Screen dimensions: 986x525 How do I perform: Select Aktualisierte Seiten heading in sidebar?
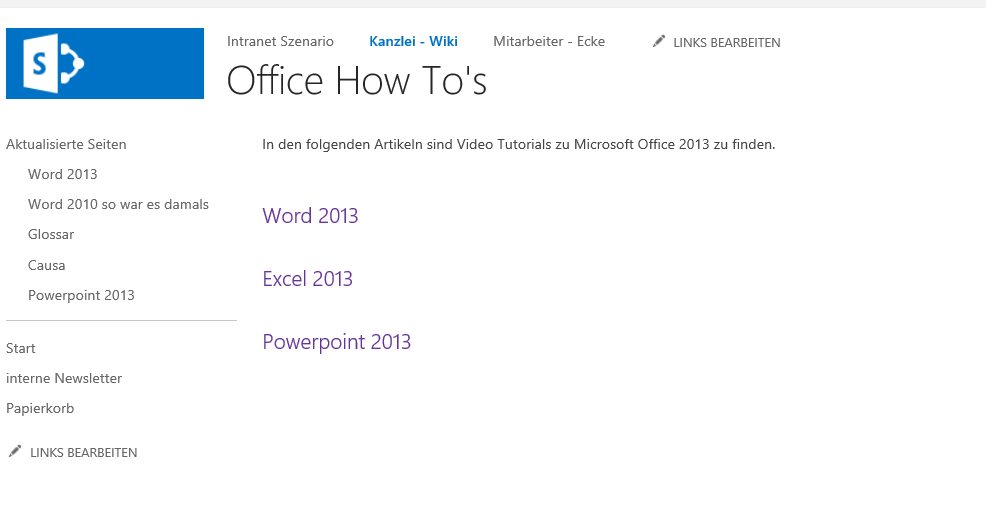[x=66, y=145]
